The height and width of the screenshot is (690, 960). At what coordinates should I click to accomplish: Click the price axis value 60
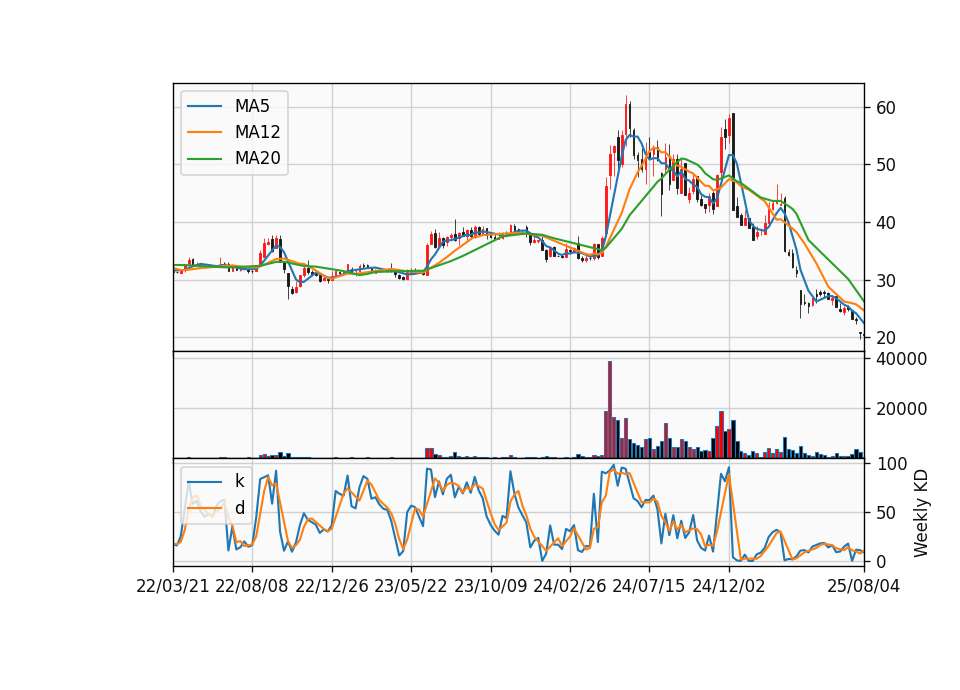(x=886, y=108)
